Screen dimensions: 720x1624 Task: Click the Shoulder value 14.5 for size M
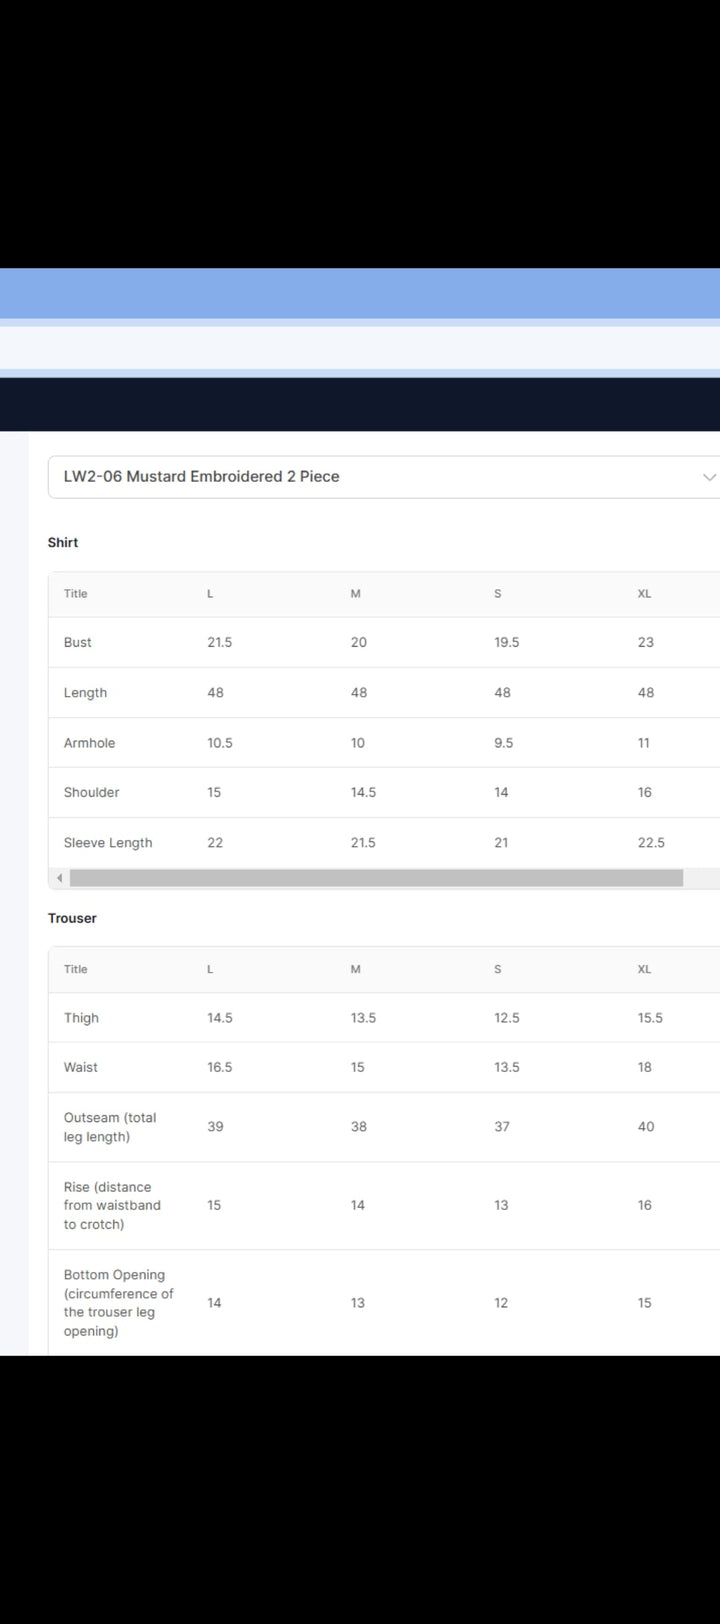(363, 792)
